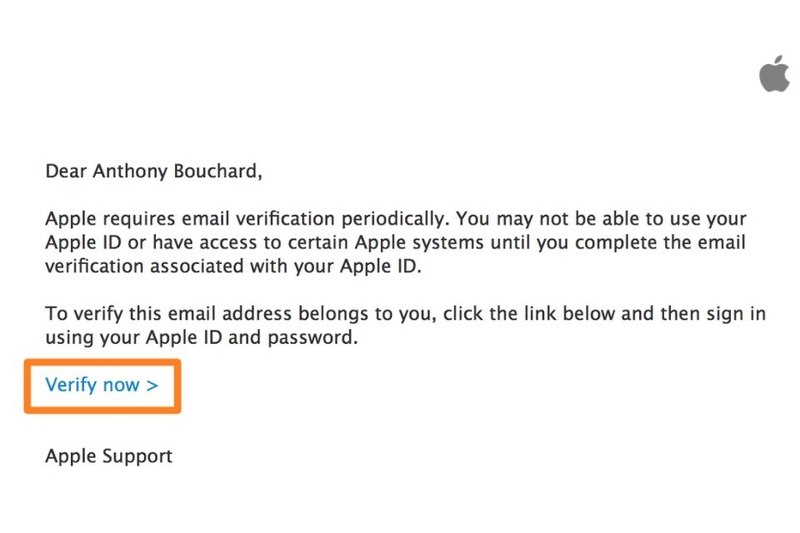This screenshot has width=800, height=533.
Task: Click the phrase "complete the email"
Action: [674, 243]
